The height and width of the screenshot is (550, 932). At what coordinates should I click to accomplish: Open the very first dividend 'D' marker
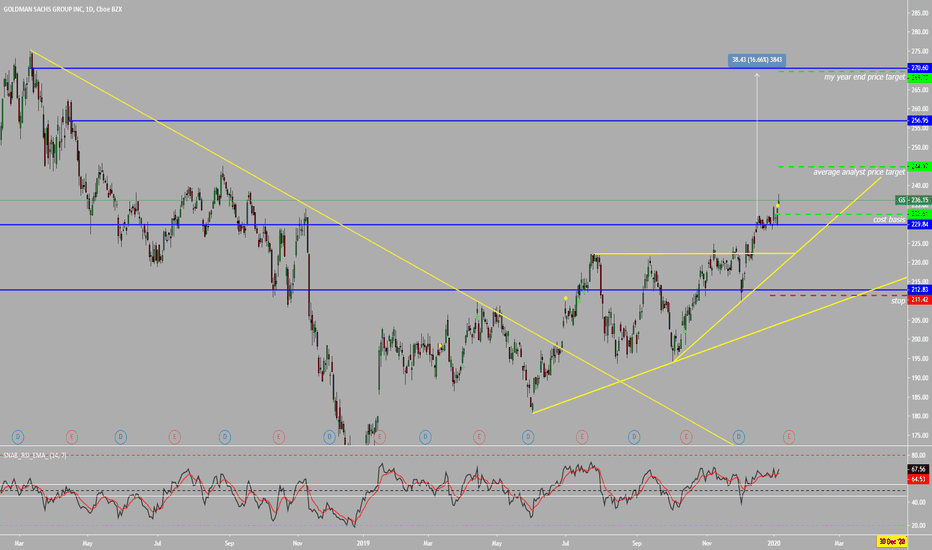tap(18, 437)
